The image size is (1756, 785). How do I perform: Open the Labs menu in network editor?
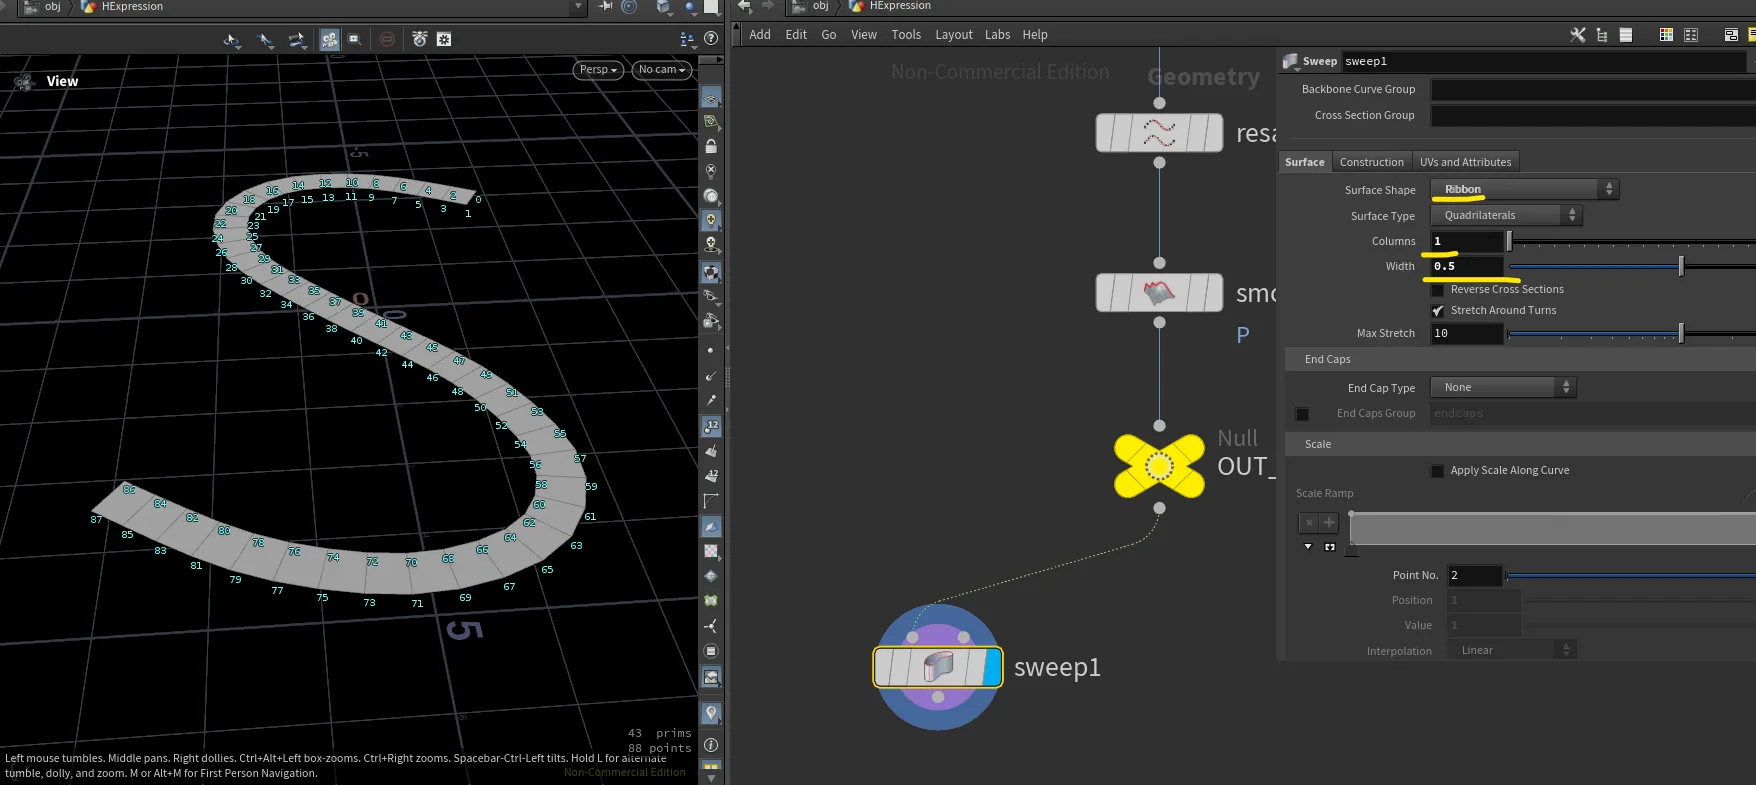998,35
